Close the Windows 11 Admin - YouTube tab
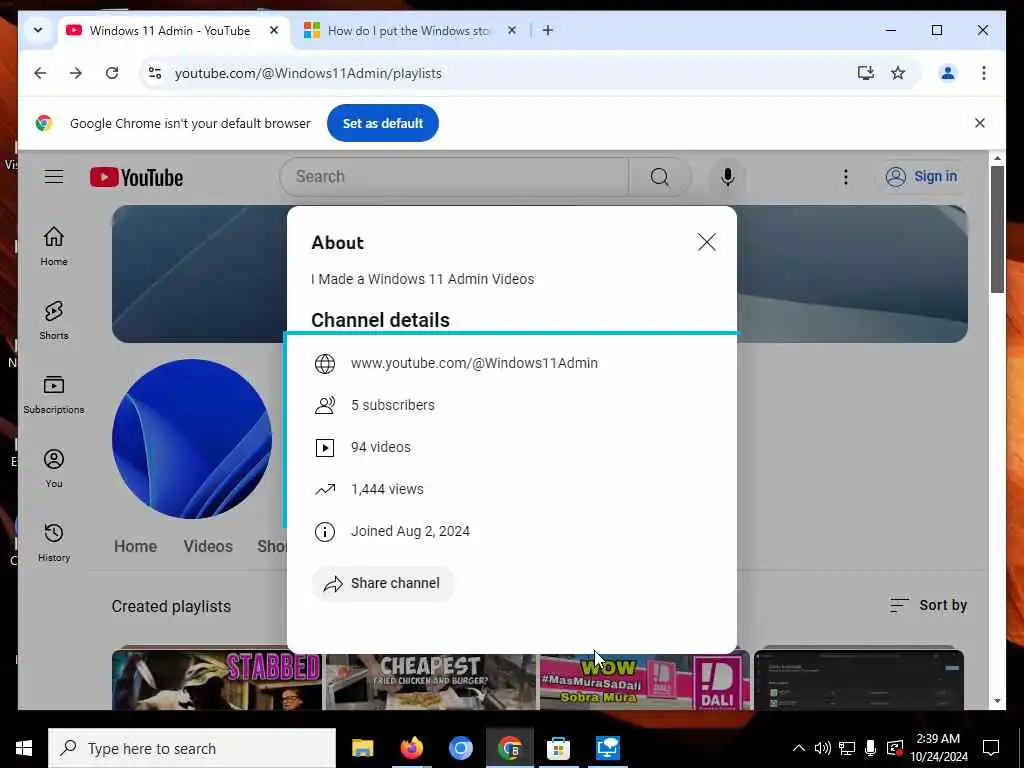This screenshot has height=768, width=1024. pyautogui.click(x=274, y=30)
